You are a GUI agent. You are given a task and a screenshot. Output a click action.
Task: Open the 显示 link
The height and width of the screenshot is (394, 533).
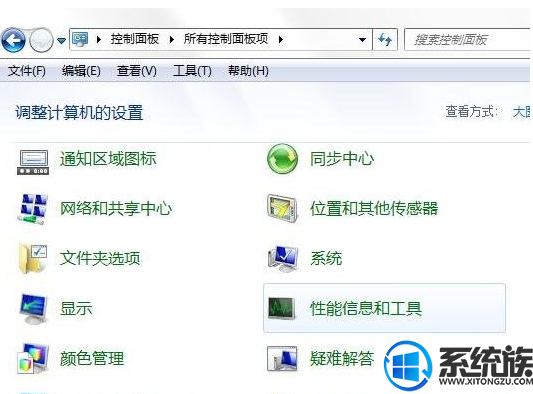pos(76,308)
